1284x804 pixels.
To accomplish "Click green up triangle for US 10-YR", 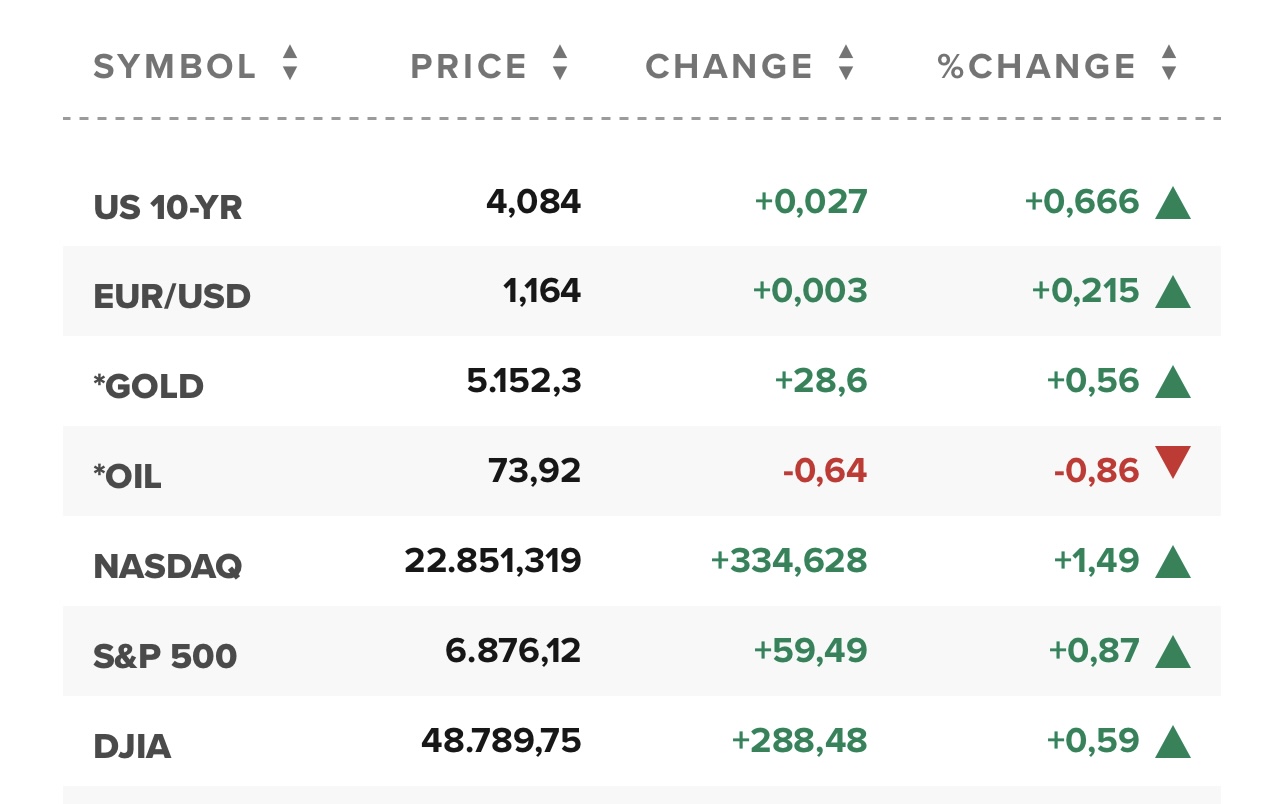I will [x=1173, y=203].
